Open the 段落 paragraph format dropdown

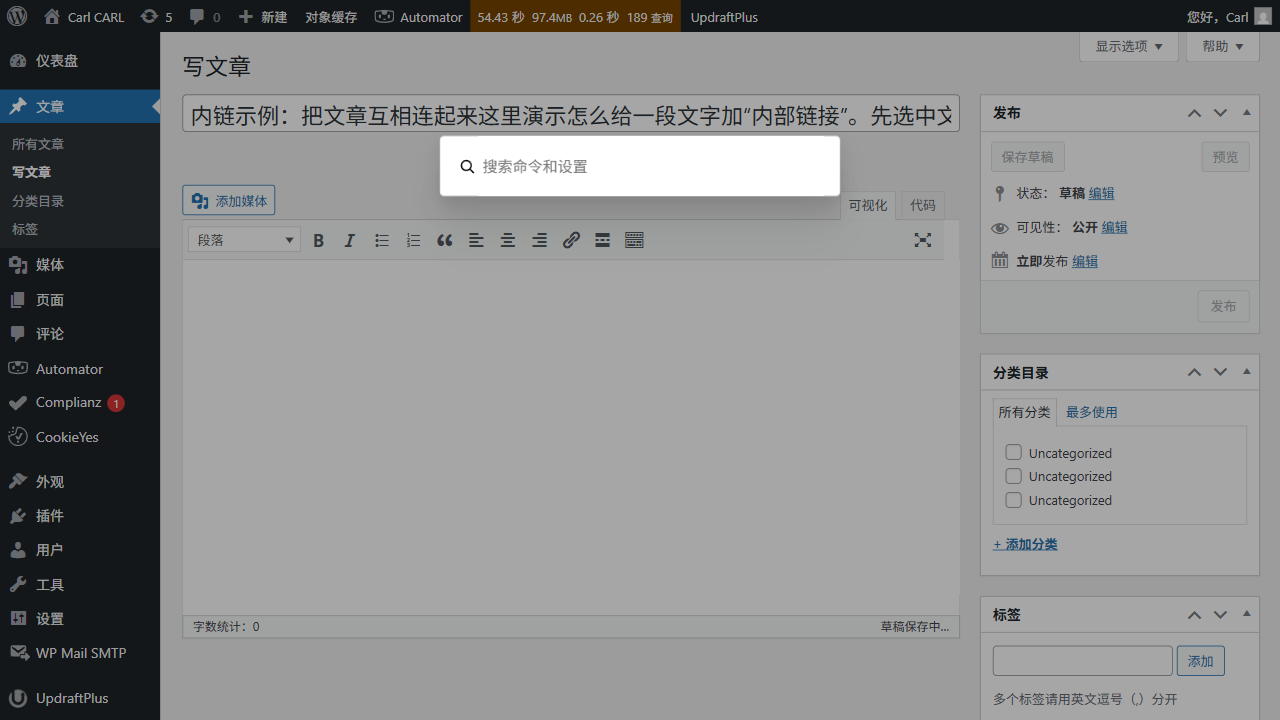click(243, 239)
